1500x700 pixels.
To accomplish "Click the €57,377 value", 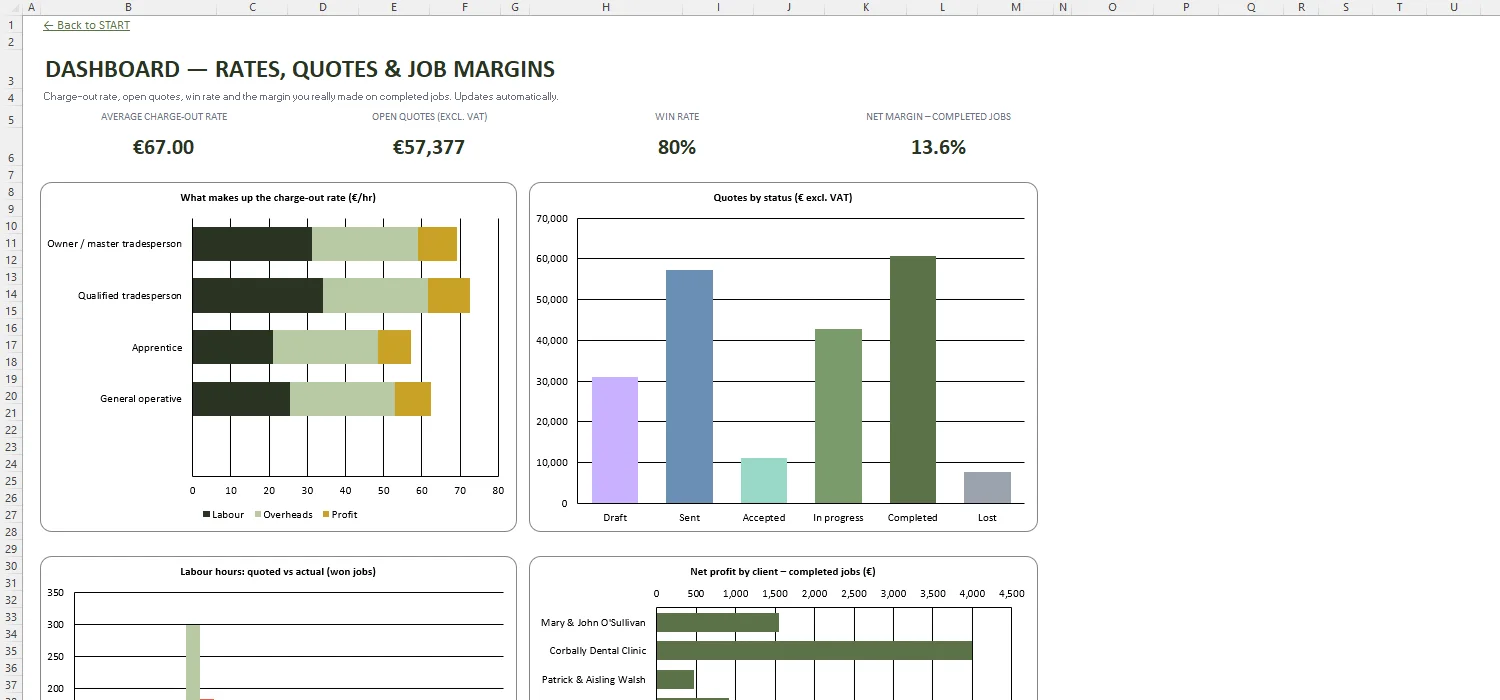I will pyautogui.click(x=429, y=147).
